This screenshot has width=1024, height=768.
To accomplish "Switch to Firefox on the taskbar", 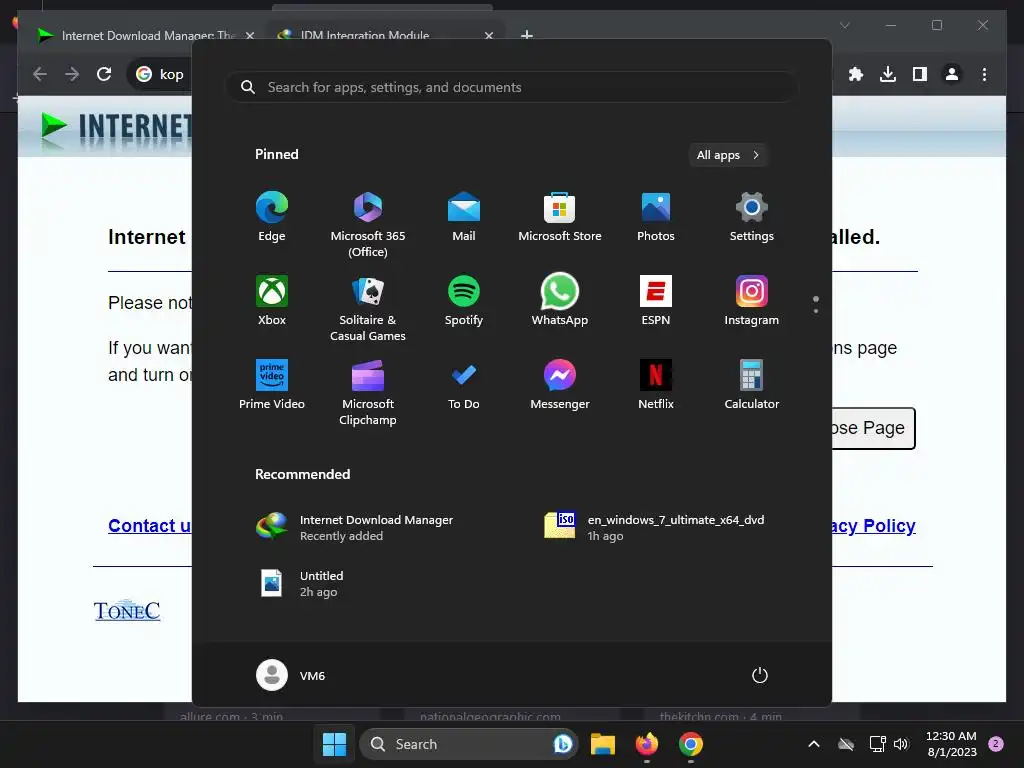I will pyautogui.click(x=647, y=744).
